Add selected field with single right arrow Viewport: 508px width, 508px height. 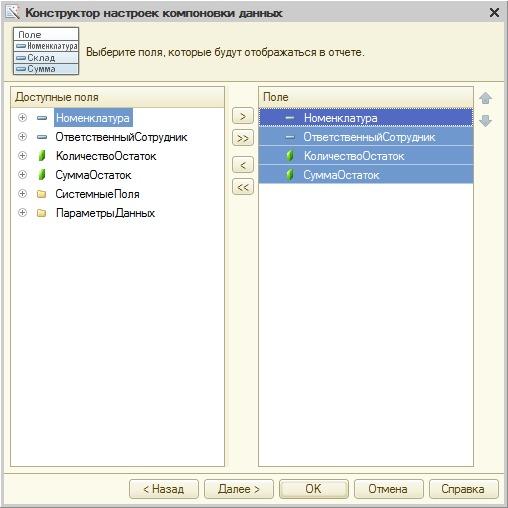[x=243, y=116]
